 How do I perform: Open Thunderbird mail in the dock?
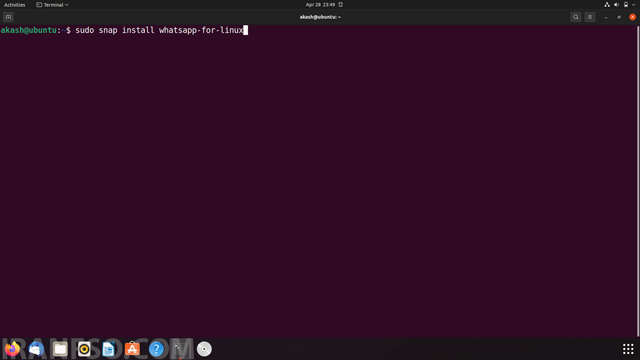click(36, 349)
